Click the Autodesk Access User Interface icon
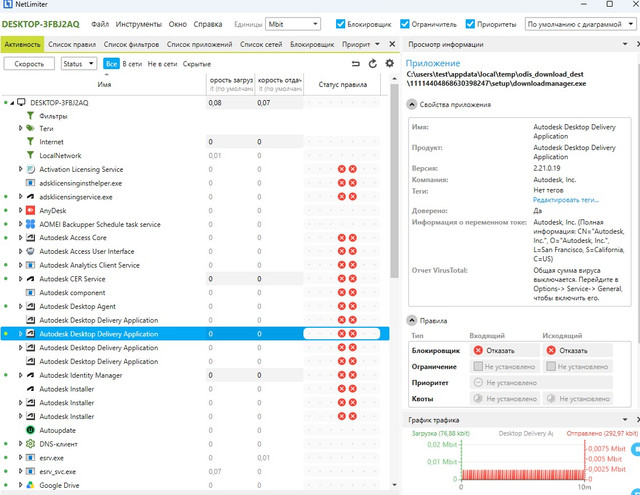The height and width of the screenshot is (495, 640). coord(30,251)
